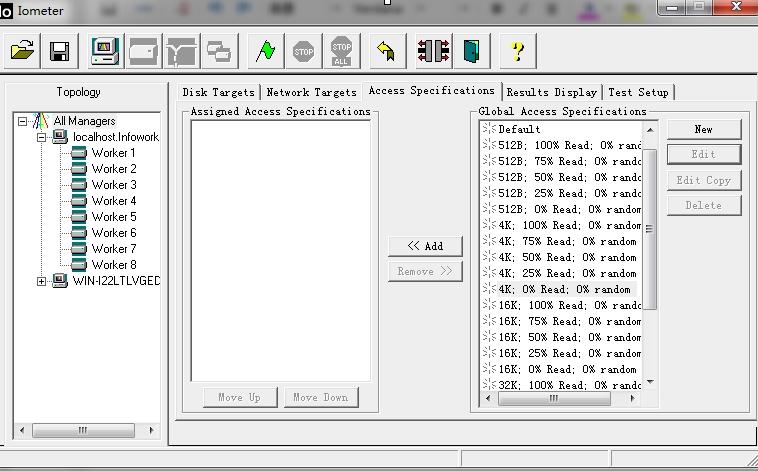
Task: Go to the Test Setup tab
Action: [638, 92]
